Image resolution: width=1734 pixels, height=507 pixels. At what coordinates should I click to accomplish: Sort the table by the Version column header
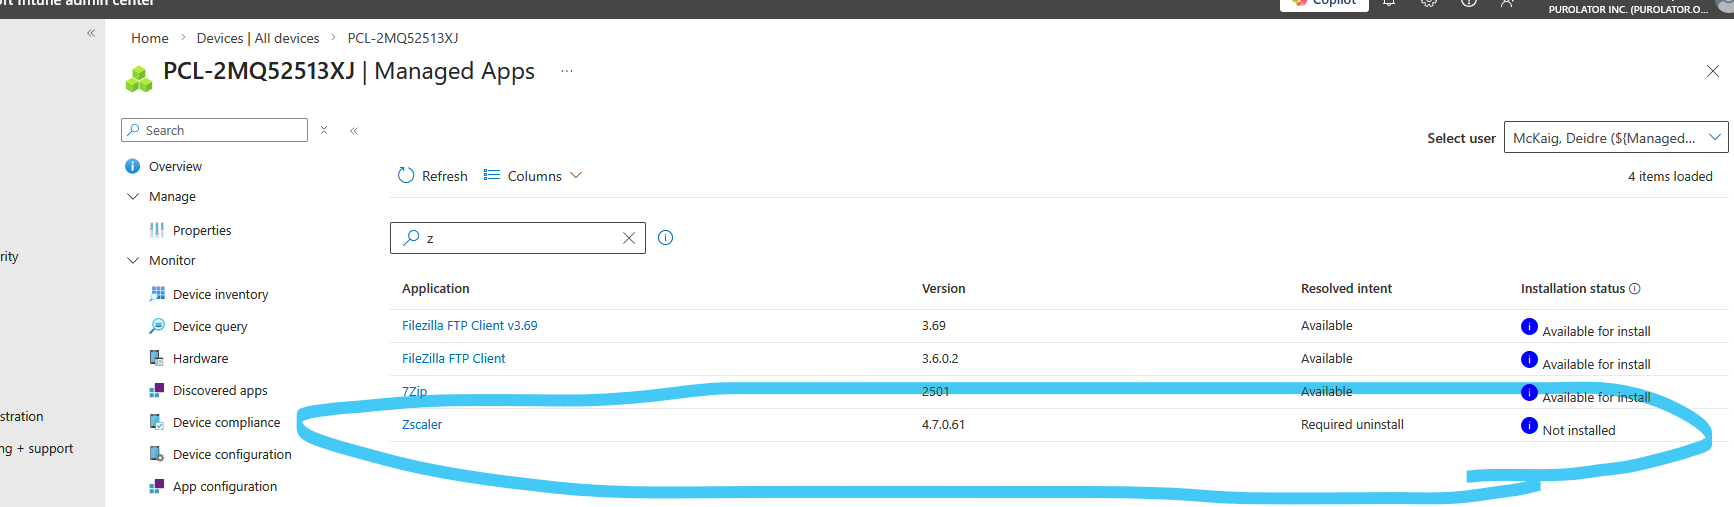(943, 289)
